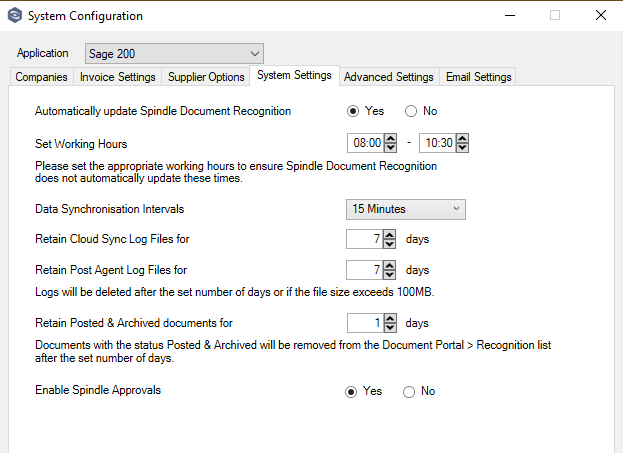Image resolution: width=623 pixels, height=453 pixels.
Task: Click the 'Enable Spindle Approvals' label
Action: pos(98,390)
